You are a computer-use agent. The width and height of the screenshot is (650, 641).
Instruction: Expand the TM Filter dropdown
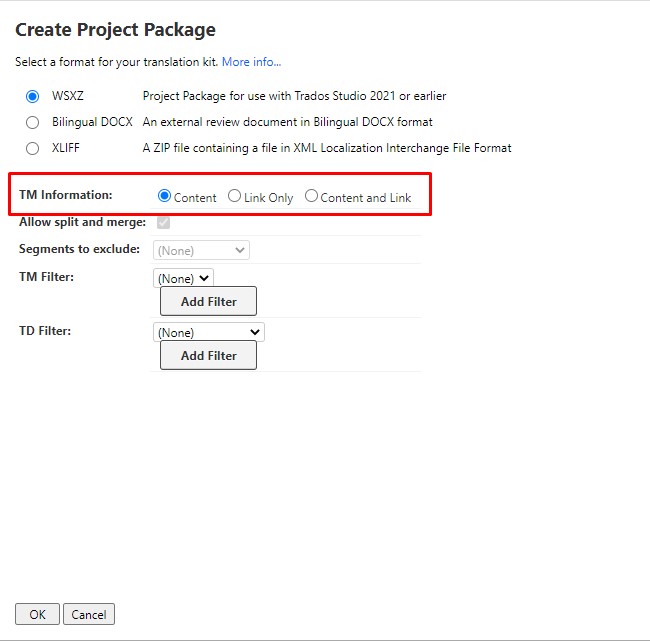click(x=183, y=278)
